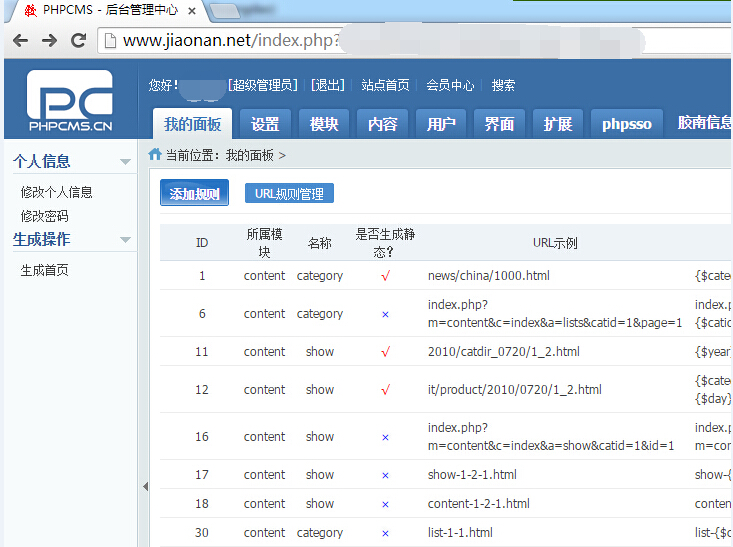This screenshot has width=733, height=547.
Task: Click the 名称 column header
Action: click(320, 243)
